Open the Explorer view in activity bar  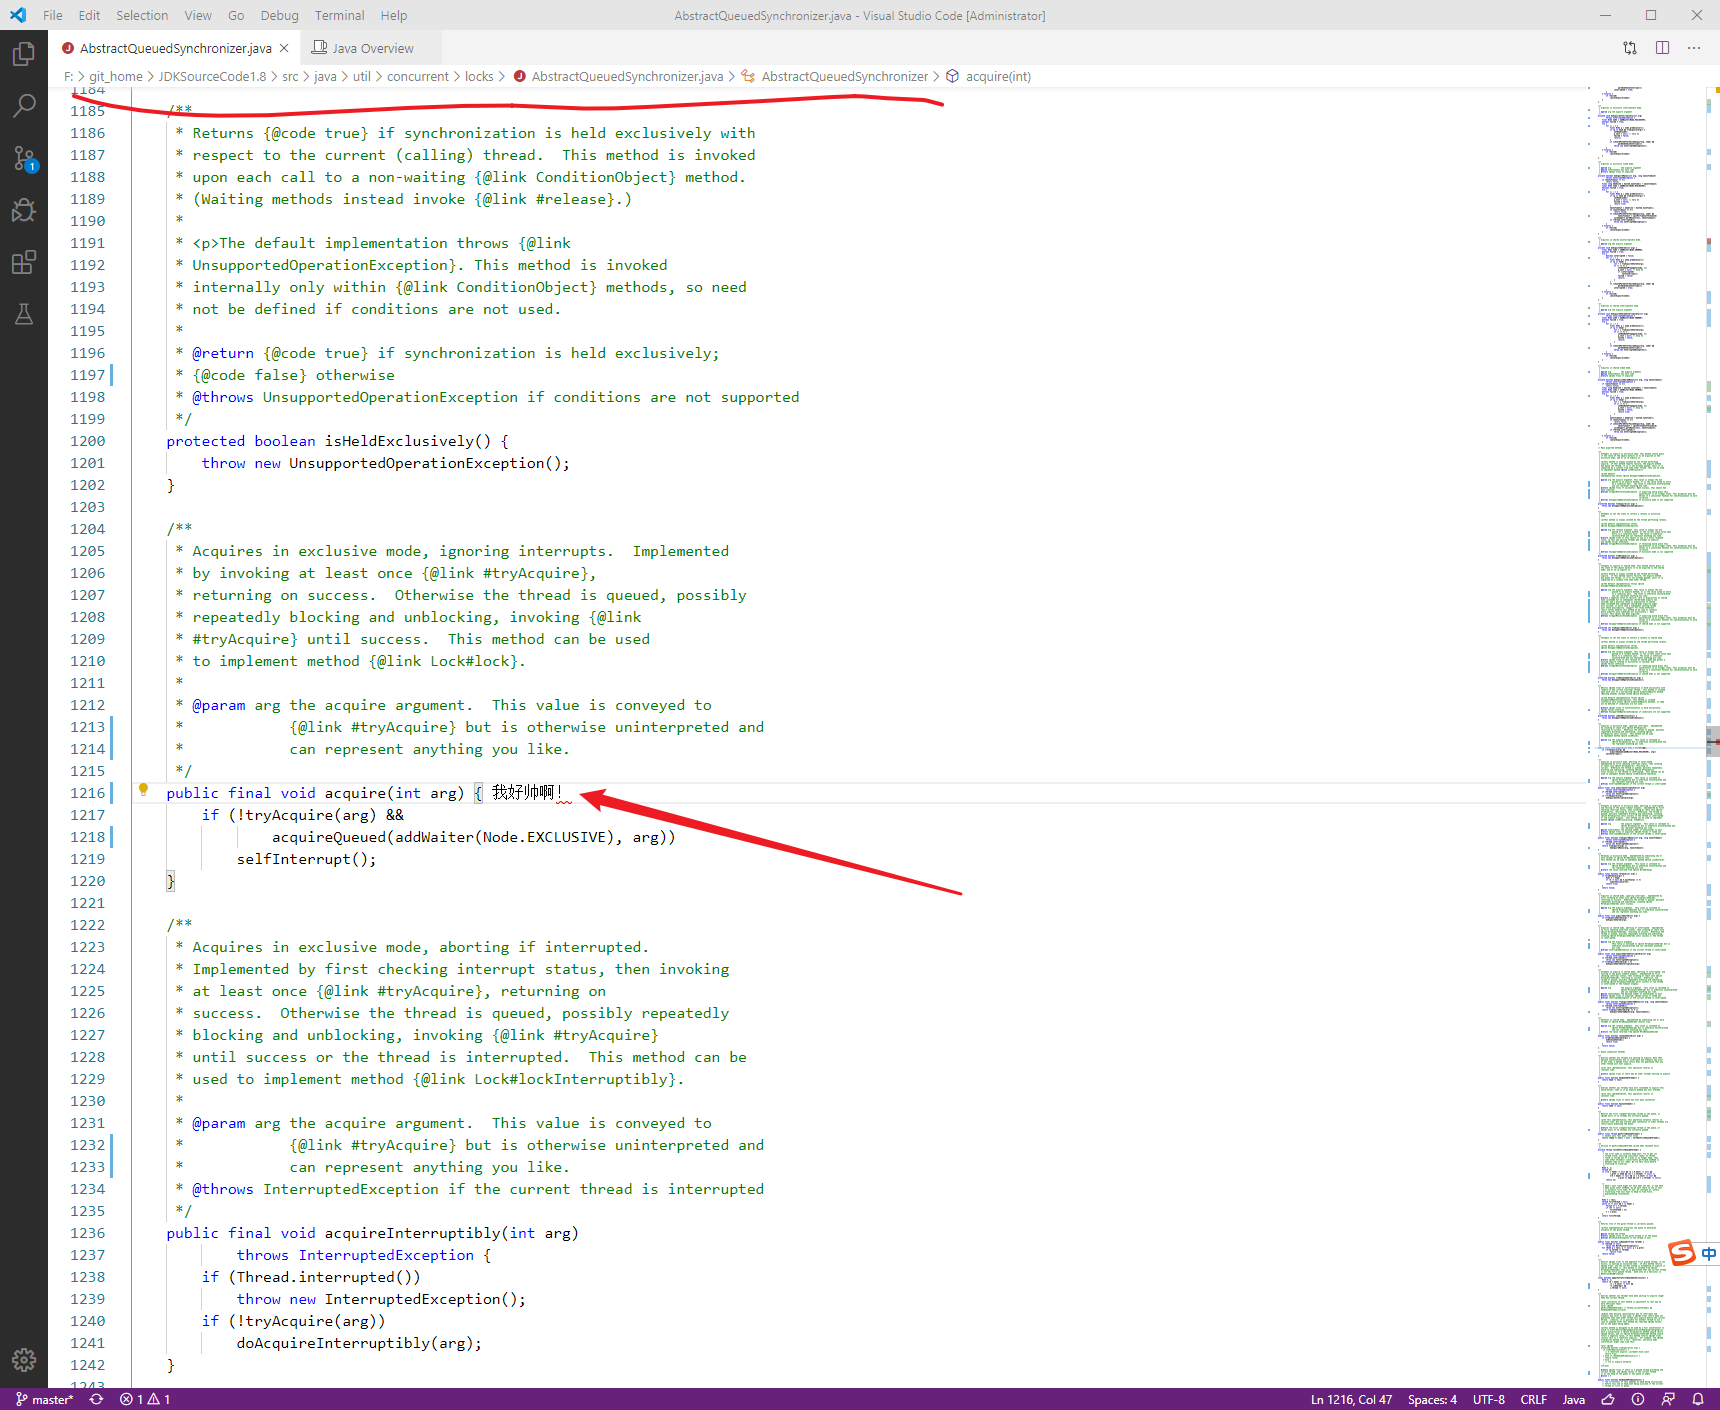24,54
